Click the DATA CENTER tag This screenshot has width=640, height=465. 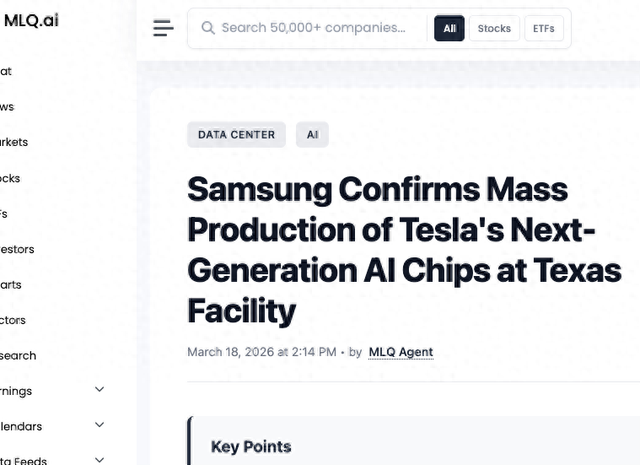[236, 135]
